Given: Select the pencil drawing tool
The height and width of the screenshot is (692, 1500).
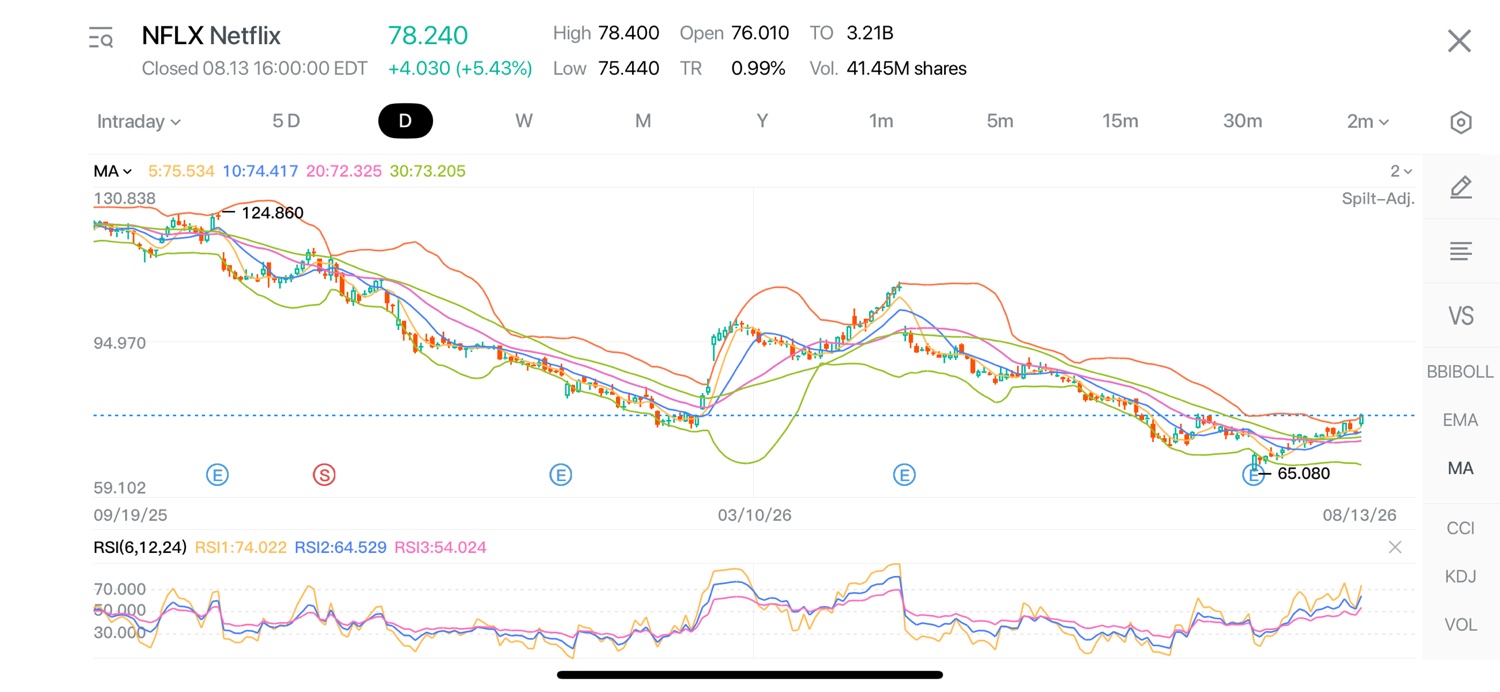Looking at the screenshot, I should pyautogui.click(x=1460, y=187).
